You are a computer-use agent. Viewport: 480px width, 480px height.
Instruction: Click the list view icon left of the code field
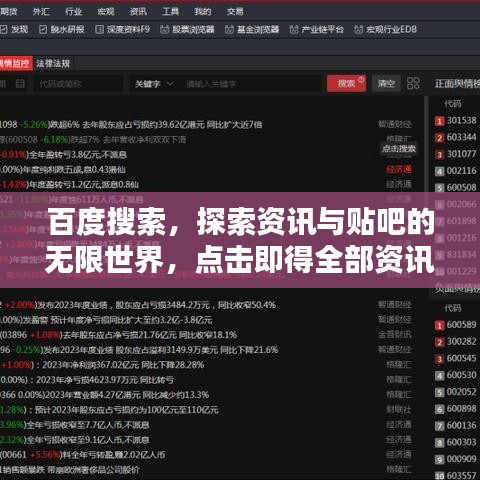(20, 83)
